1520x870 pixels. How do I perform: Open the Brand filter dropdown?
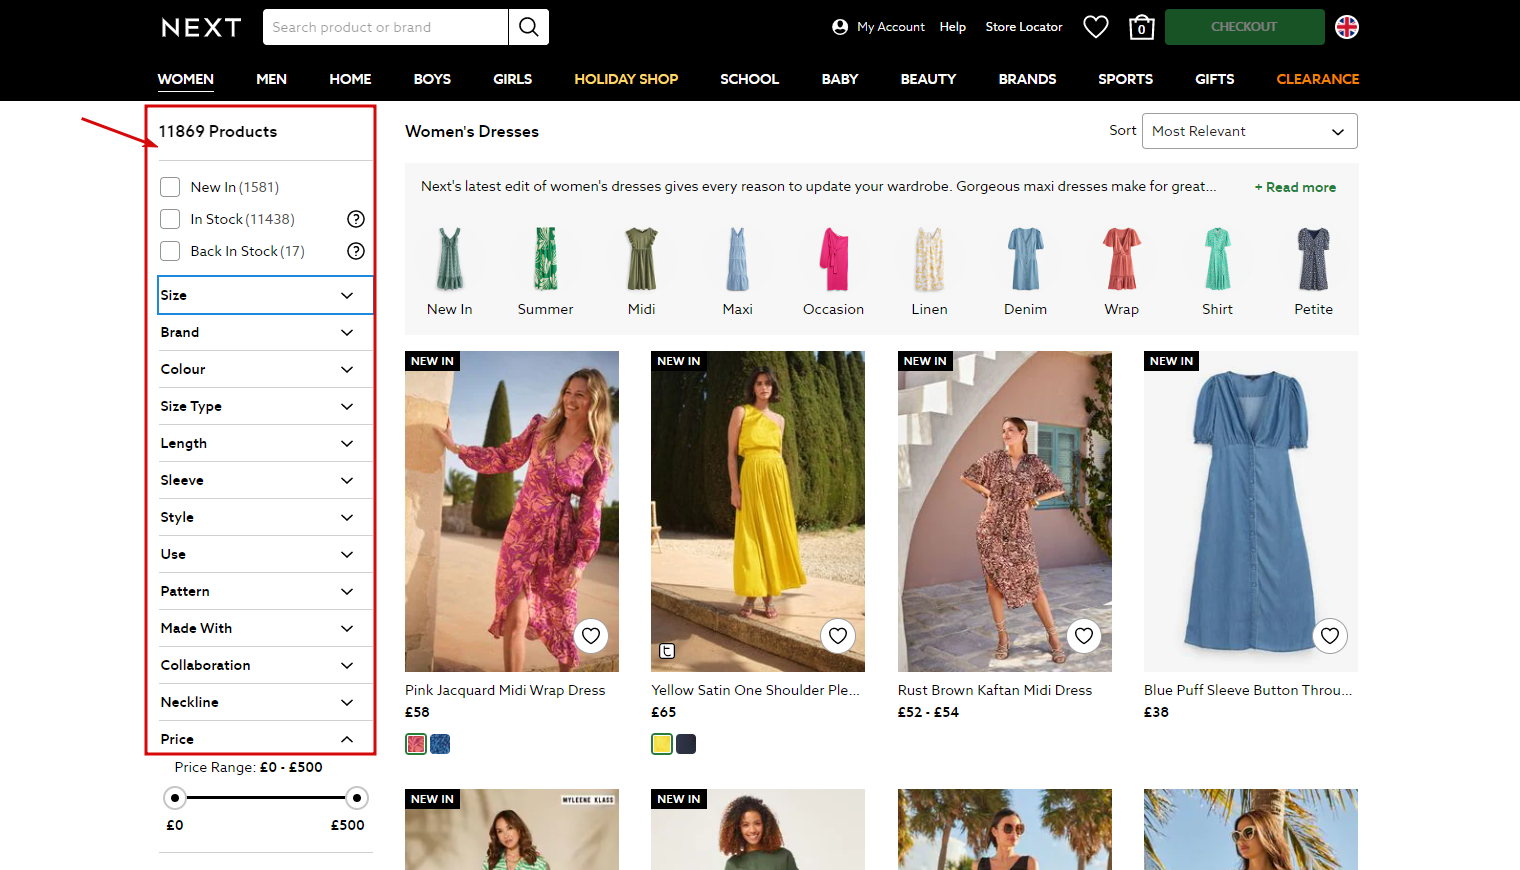coord(265,332)
